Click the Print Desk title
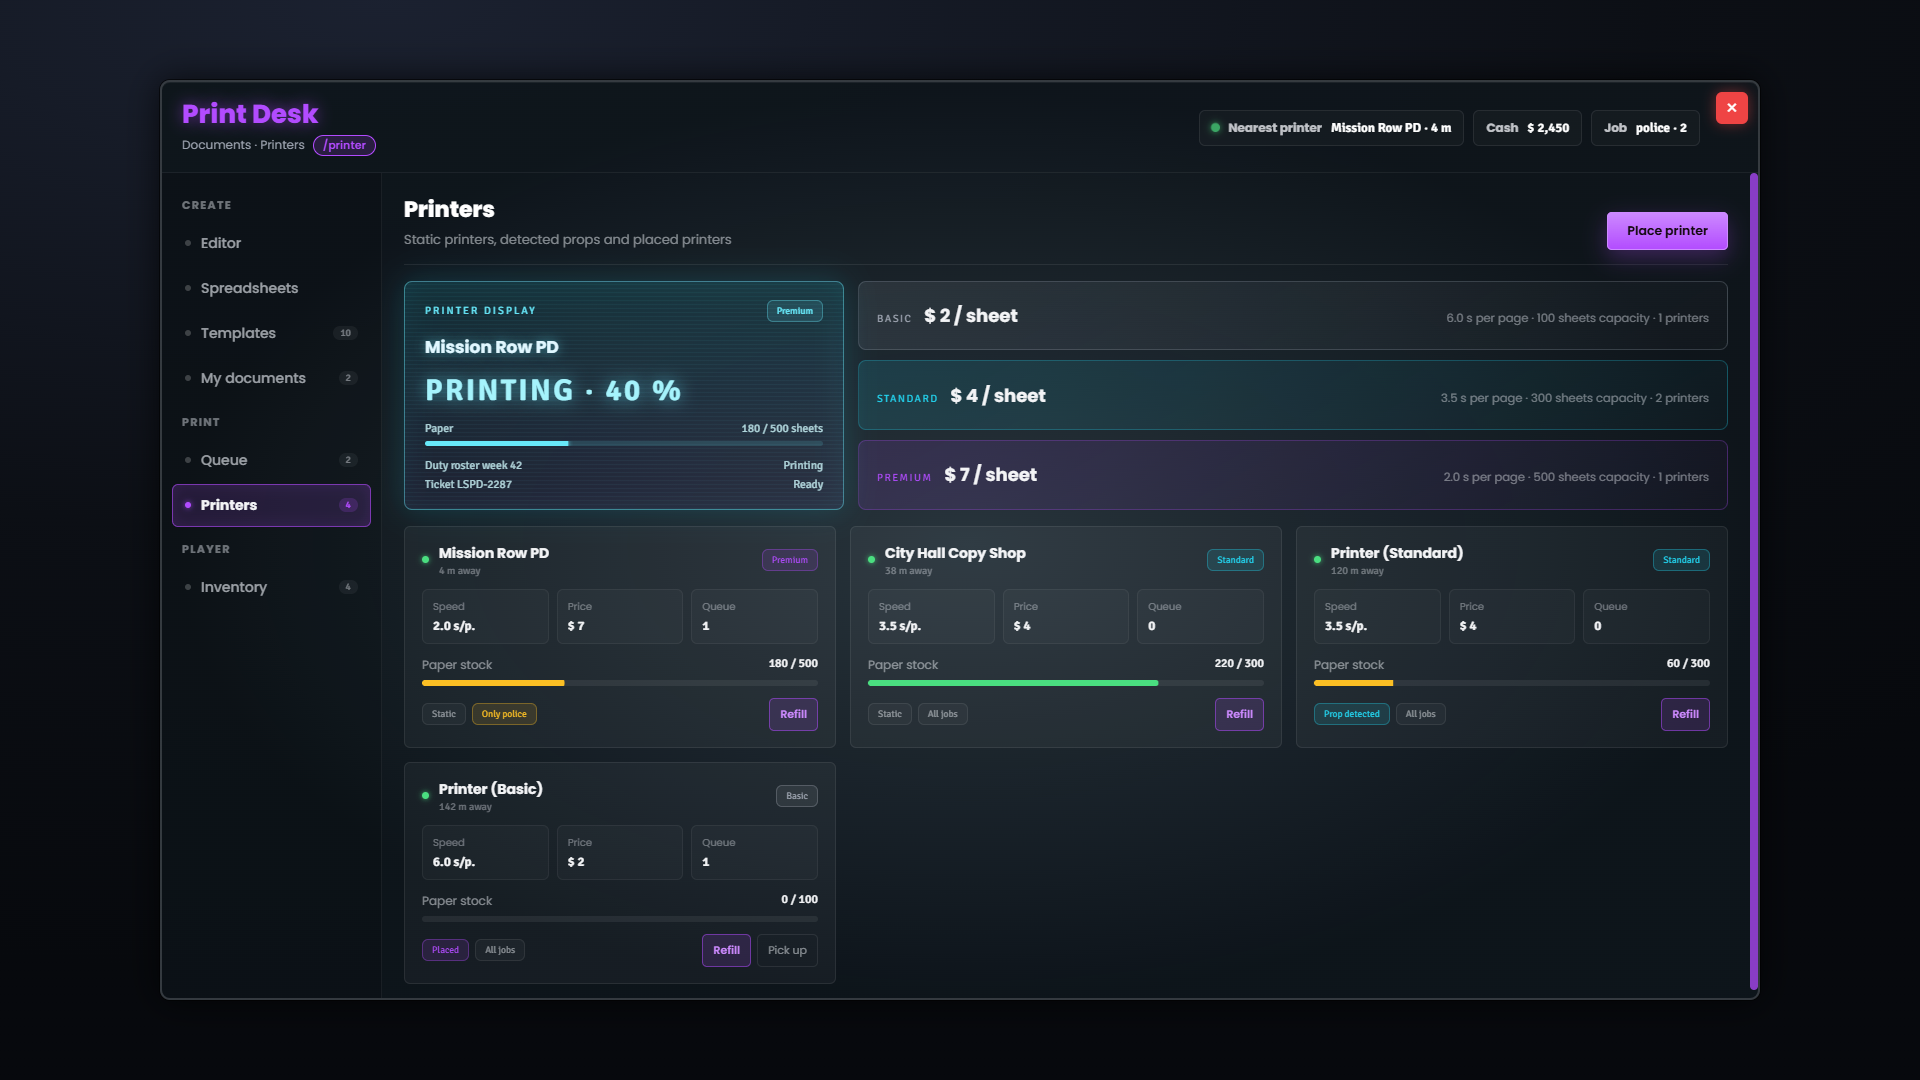Image resolution: width=1920 pixels, height=1080 pixels. (x=249, y=114)
